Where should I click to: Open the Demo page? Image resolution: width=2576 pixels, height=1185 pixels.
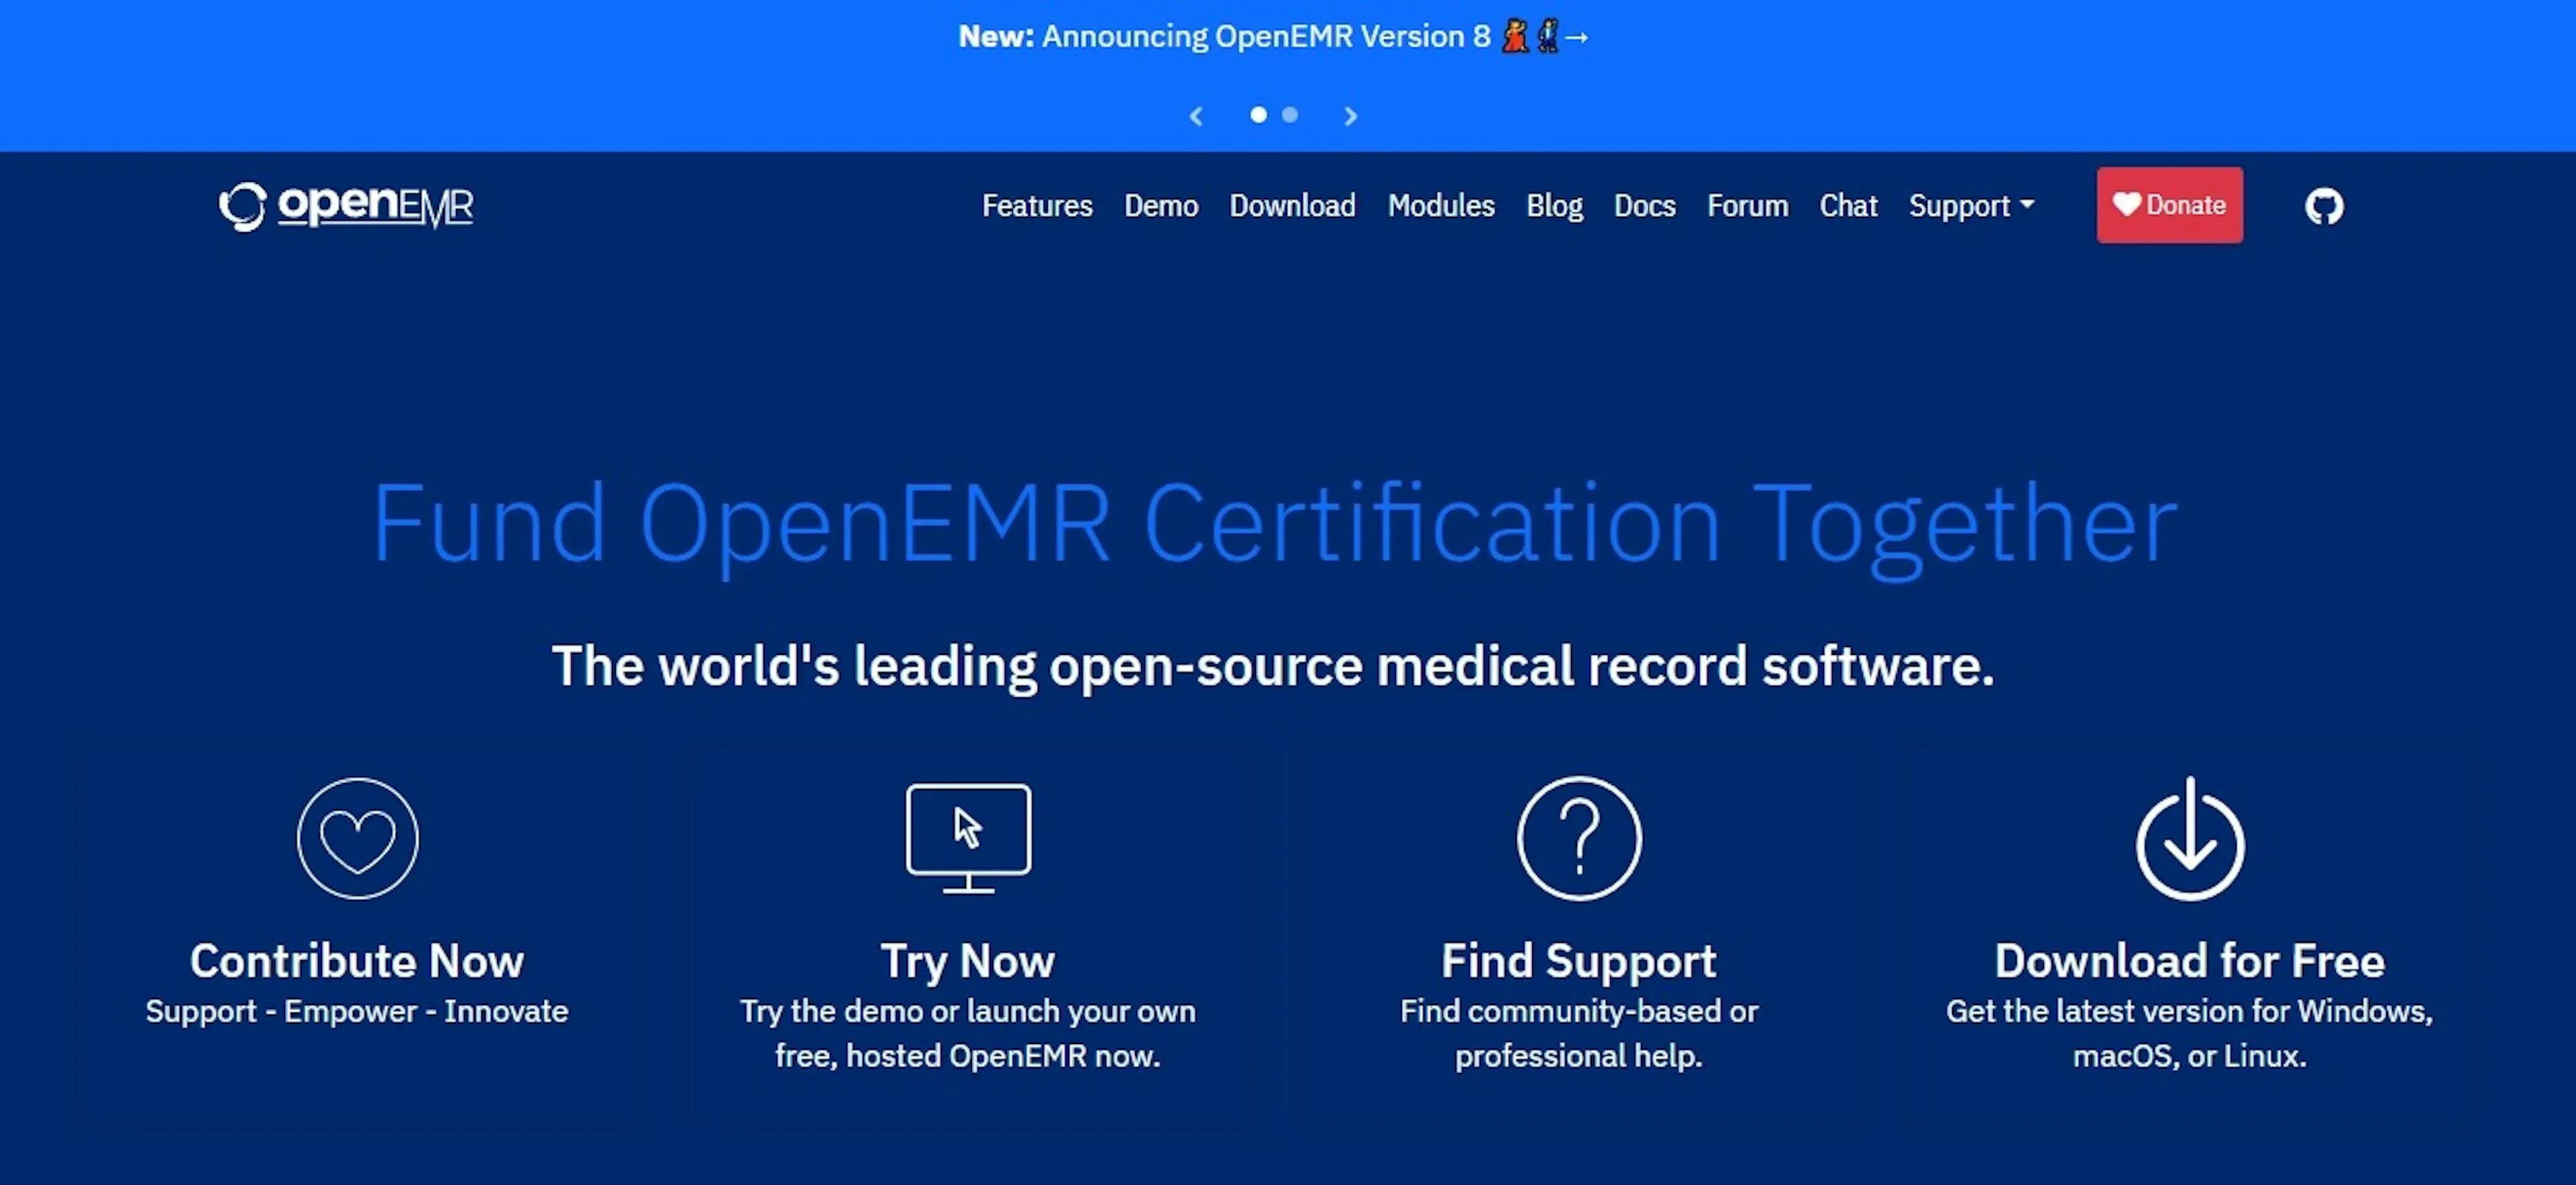tap(1161, 205)
